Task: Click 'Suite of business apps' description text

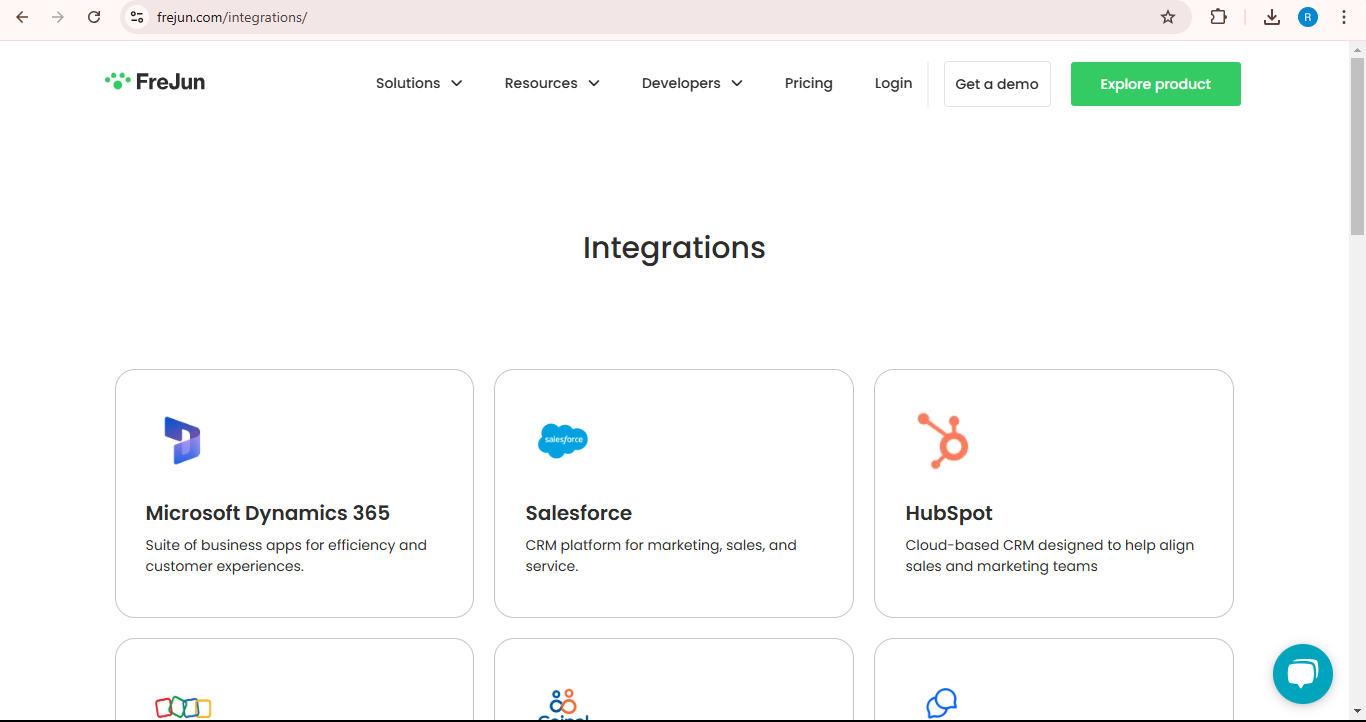Action: [286, 556]
